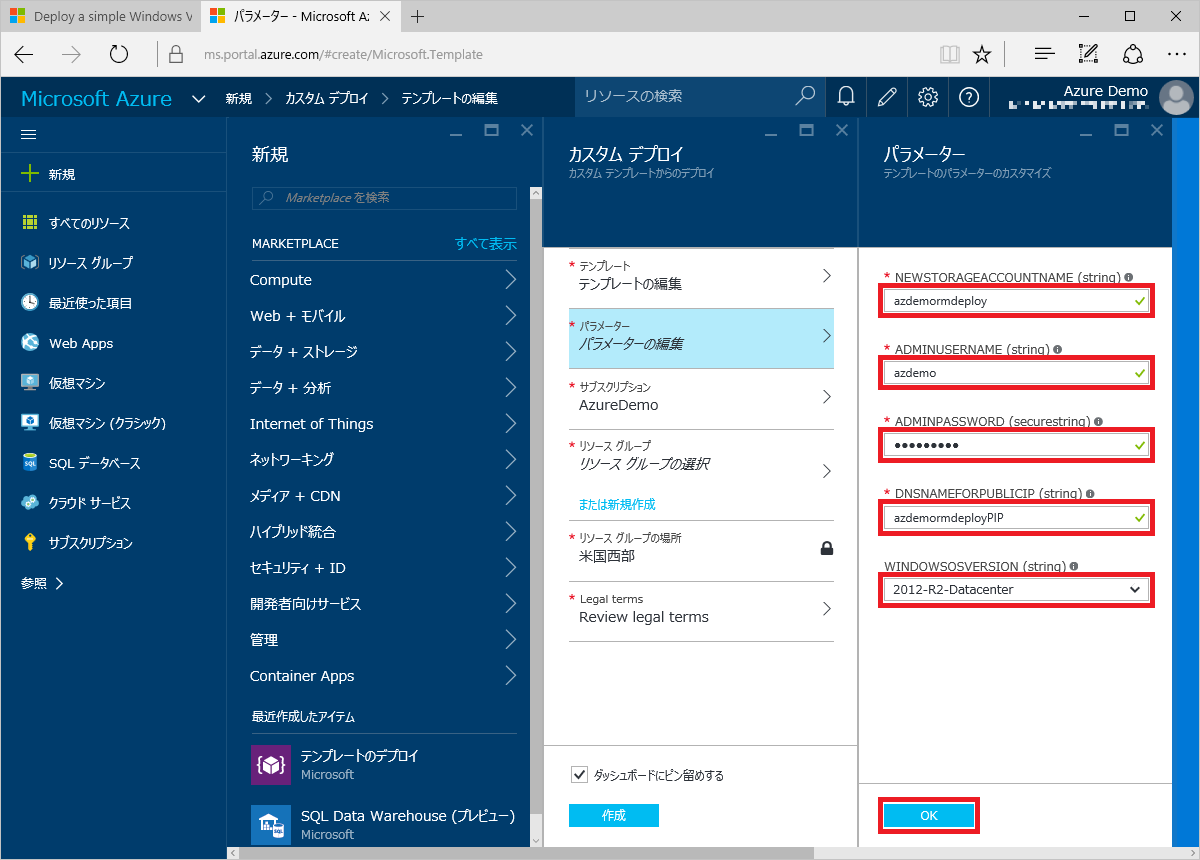Open サブスクリプション key icon
The image size is (1200, 860).
(30, 543)
